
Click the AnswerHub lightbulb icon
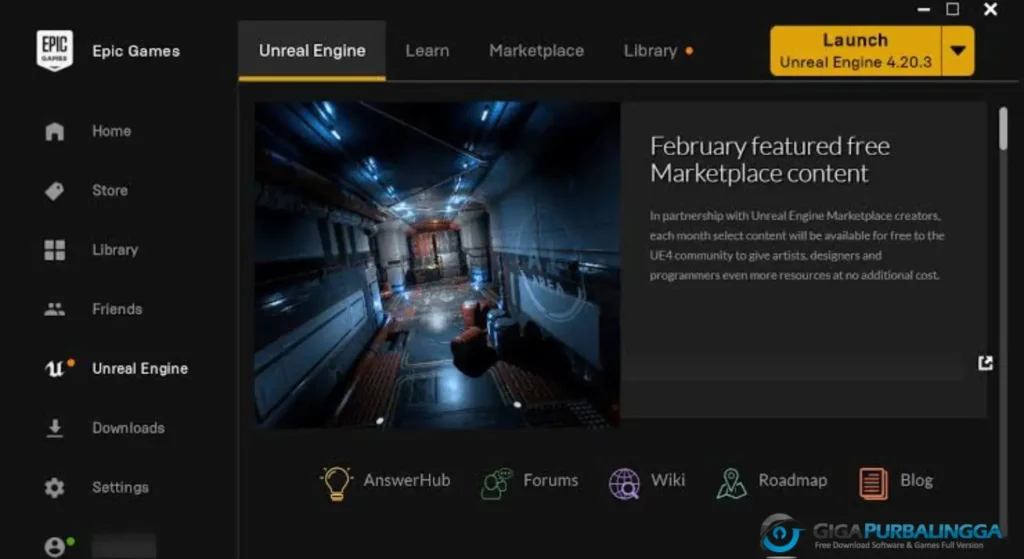(336, 484)
